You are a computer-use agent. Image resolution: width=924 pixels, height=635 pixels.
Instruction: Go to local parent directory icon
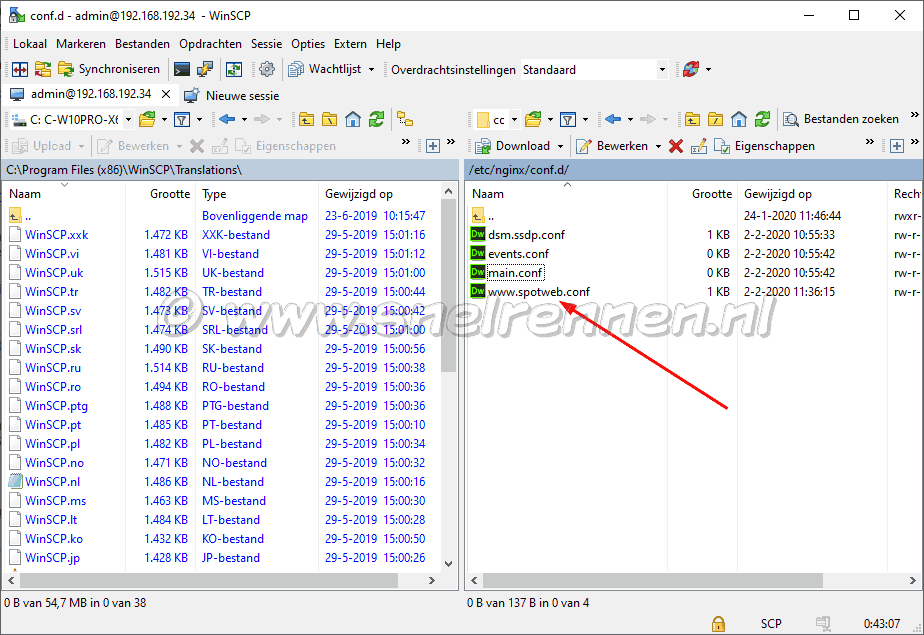(306, 120)
